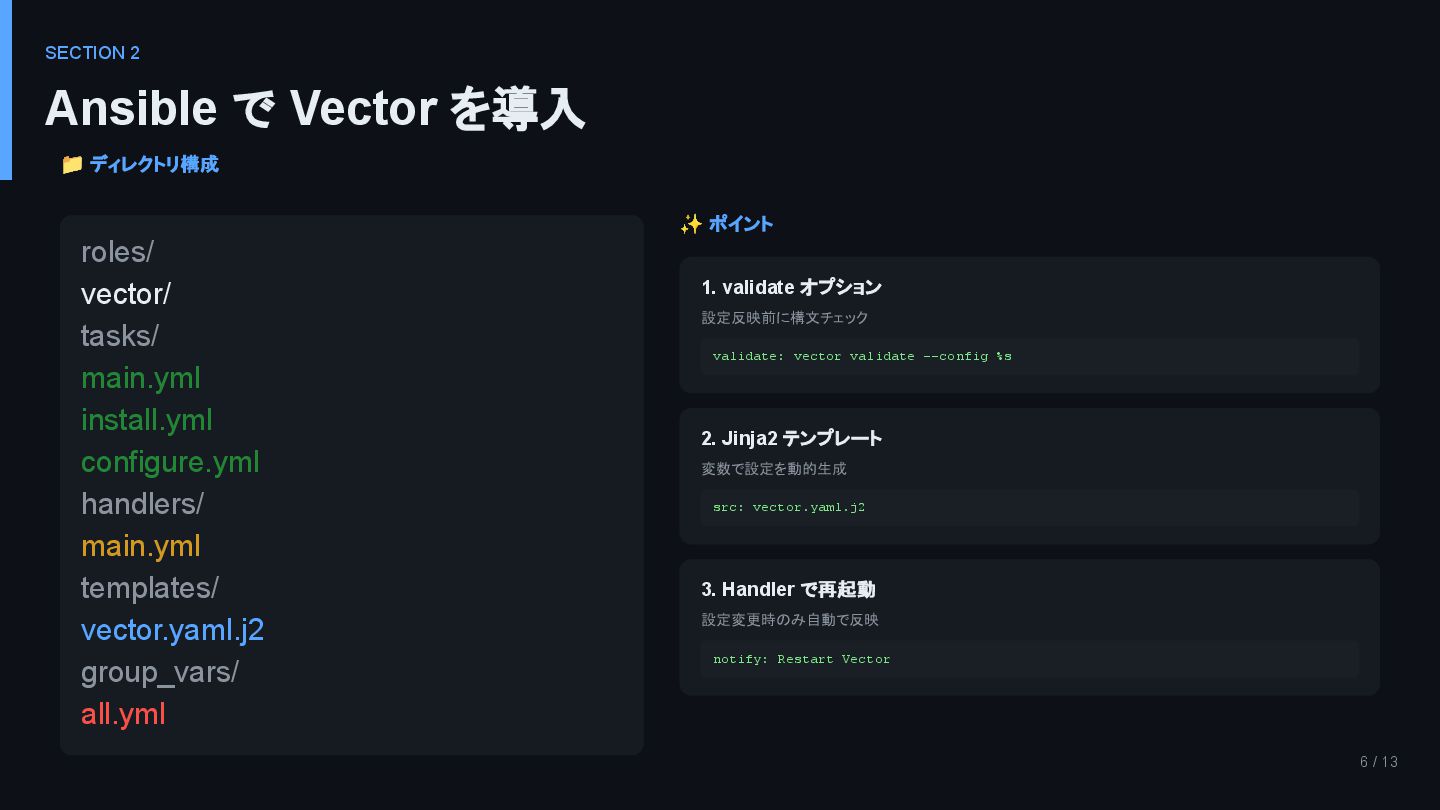Click the notify: Restart Vector code snippet
The height and width of the screenshot is (810, 1440).
(x=801, y=659)
